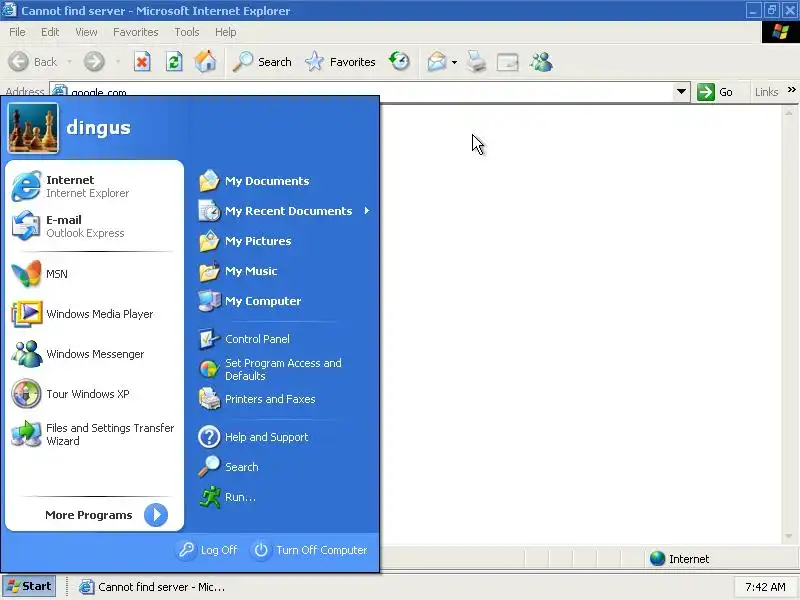Open Set Program Access and Defaults
The image size is (800, 600).
pyautogui.click(x=284, y=369)
